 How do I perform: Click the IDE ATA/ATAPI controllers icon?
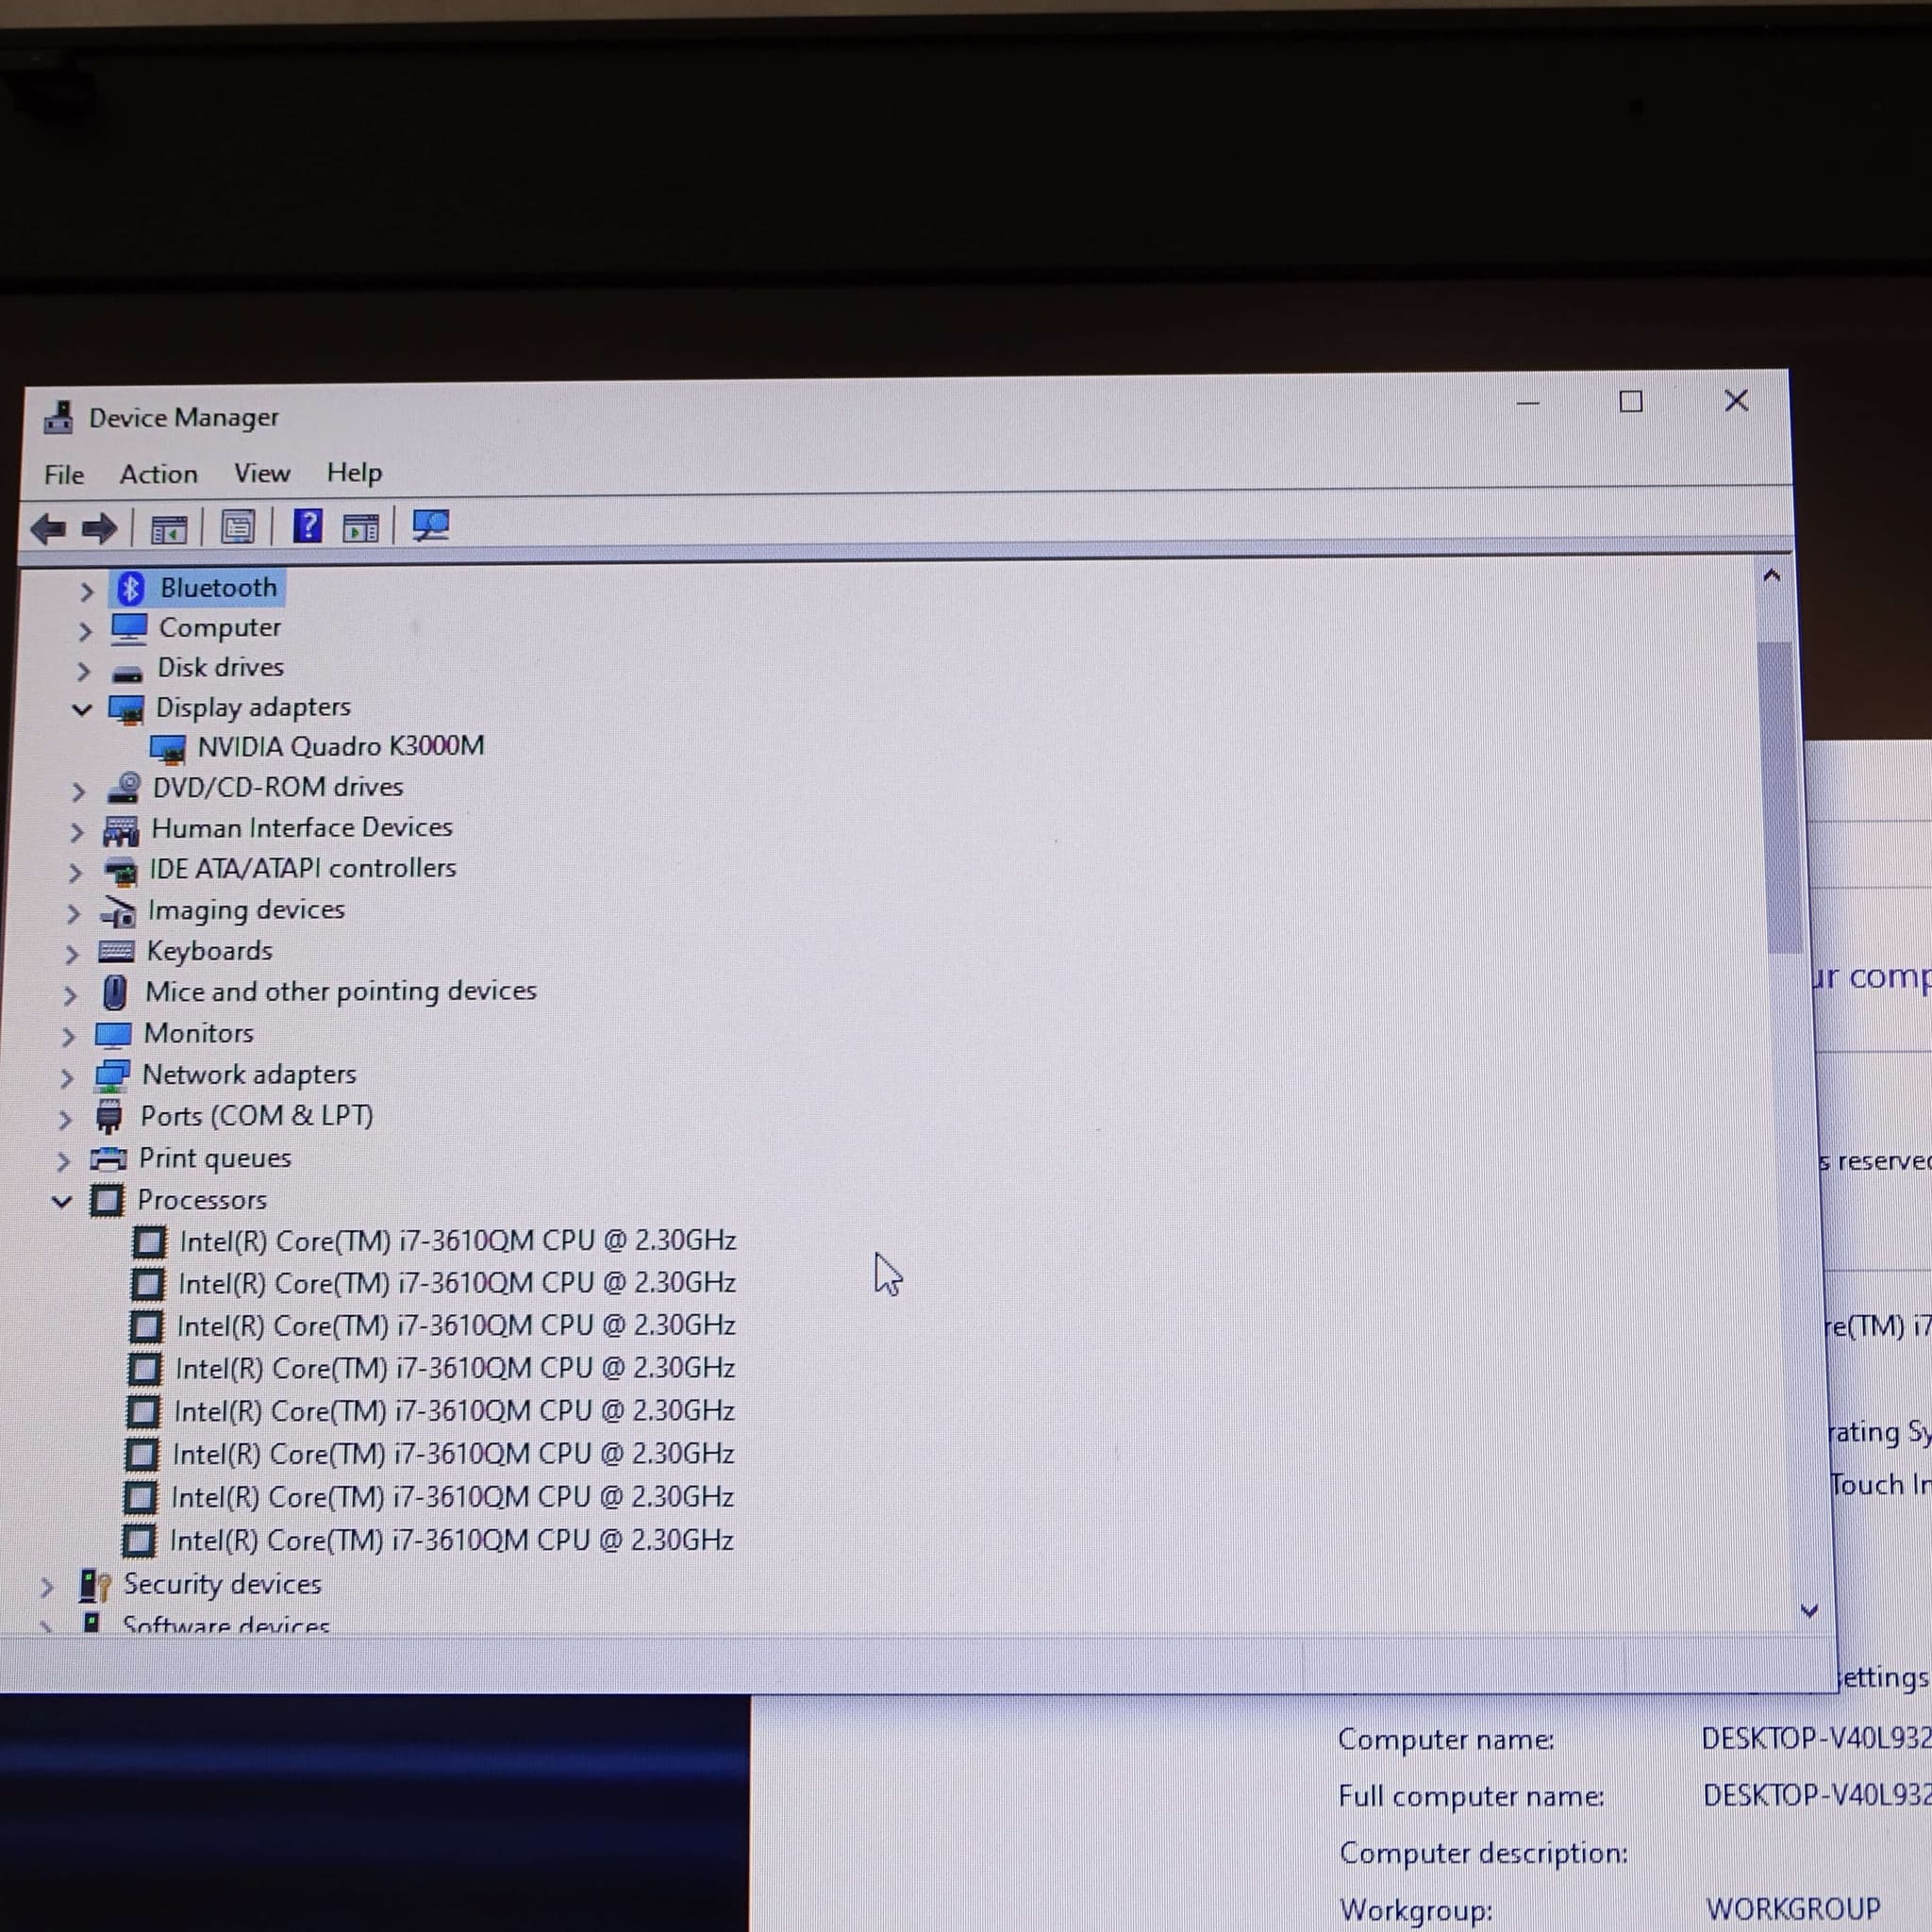coord(121,871)
